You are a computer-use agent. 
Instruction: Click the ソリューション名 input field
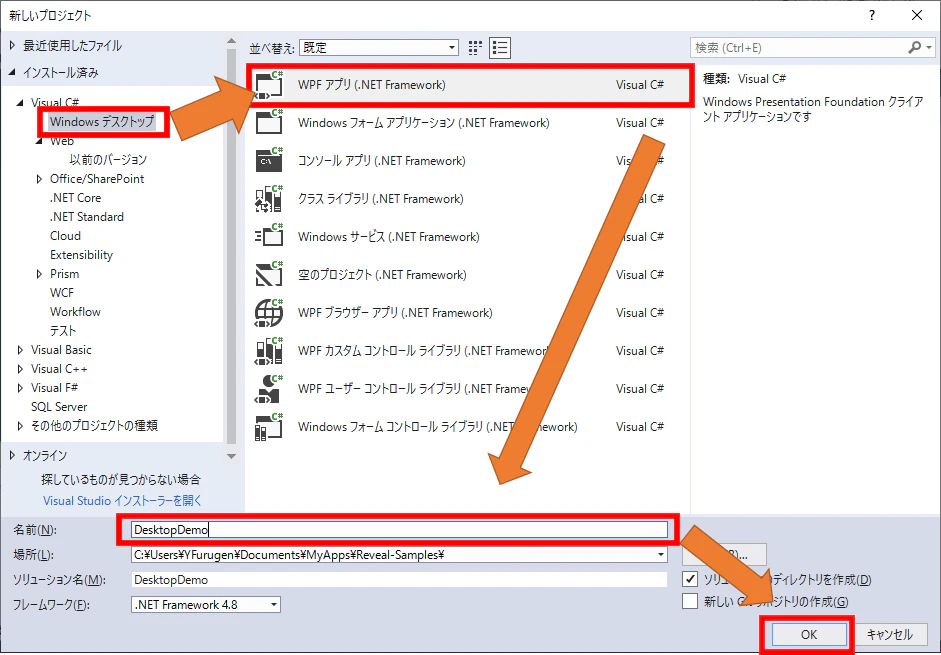[399, 579]
